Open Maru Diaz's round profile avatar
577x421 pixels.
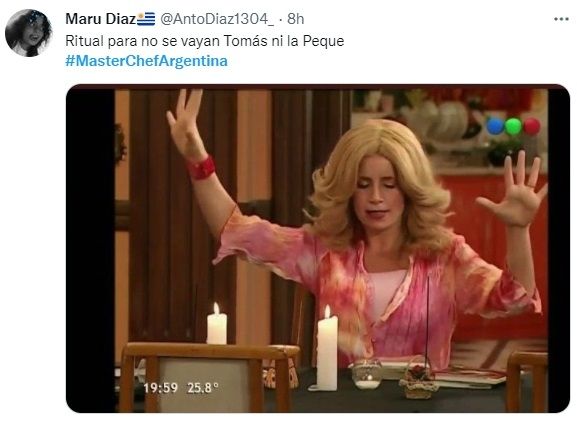[x=29, y=33]
